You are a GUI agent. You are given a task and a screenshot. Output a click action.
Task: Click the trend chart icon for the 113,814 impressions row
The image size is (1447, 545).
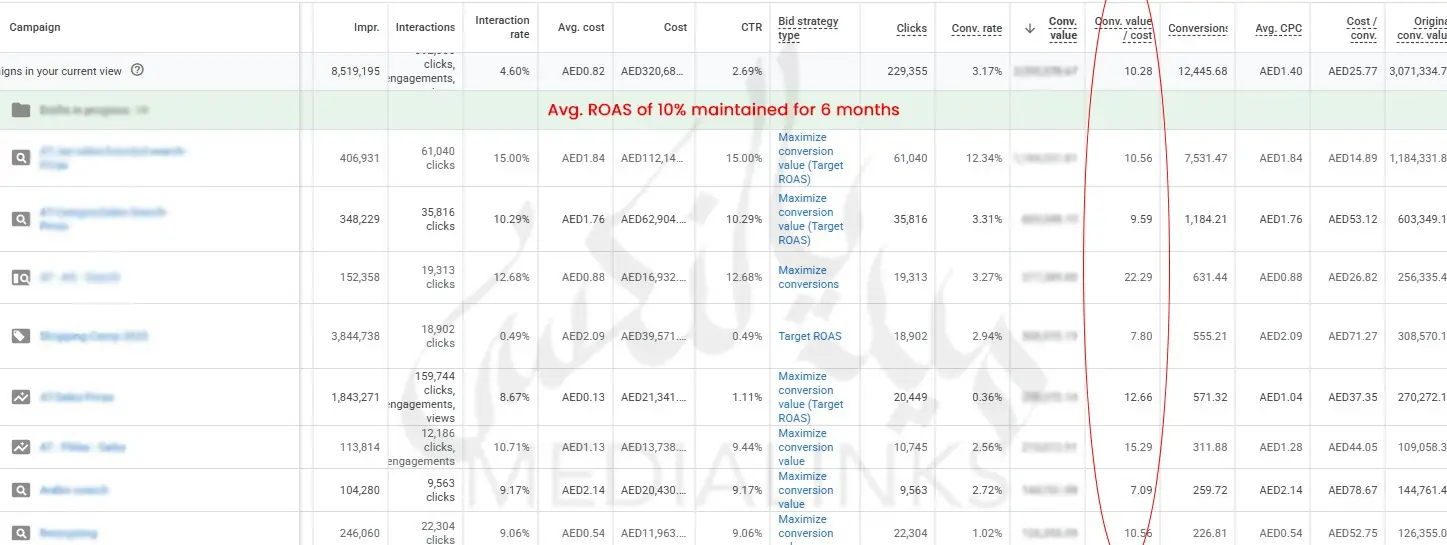point(20,447)
